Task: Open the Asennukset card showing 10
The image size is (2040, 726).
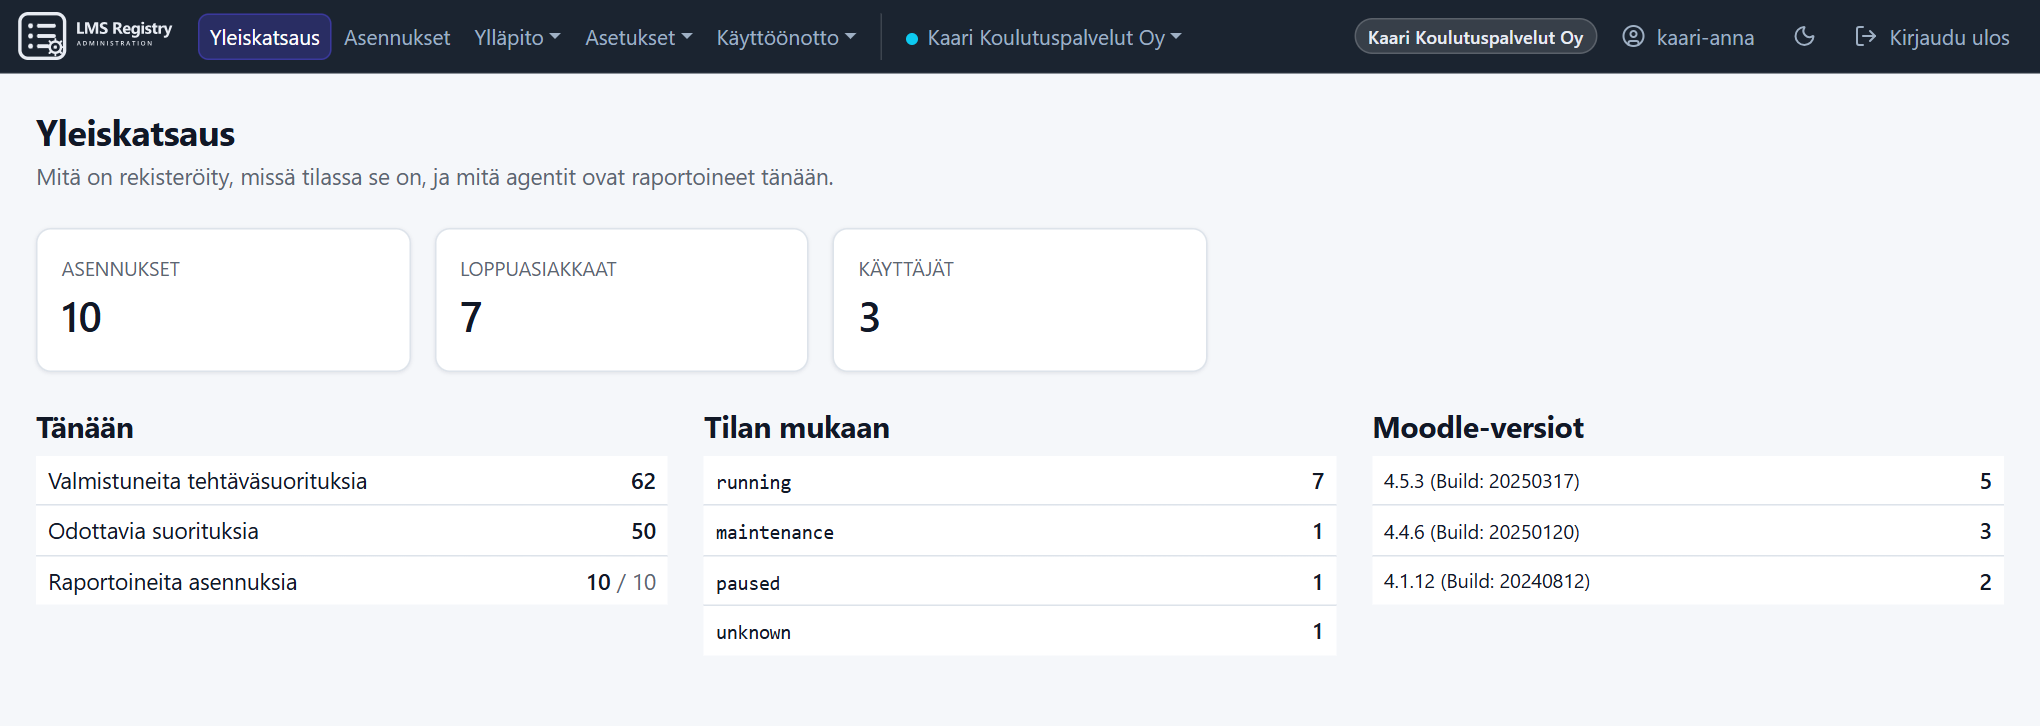Action: pyautogui.click(x=223, y=300)
